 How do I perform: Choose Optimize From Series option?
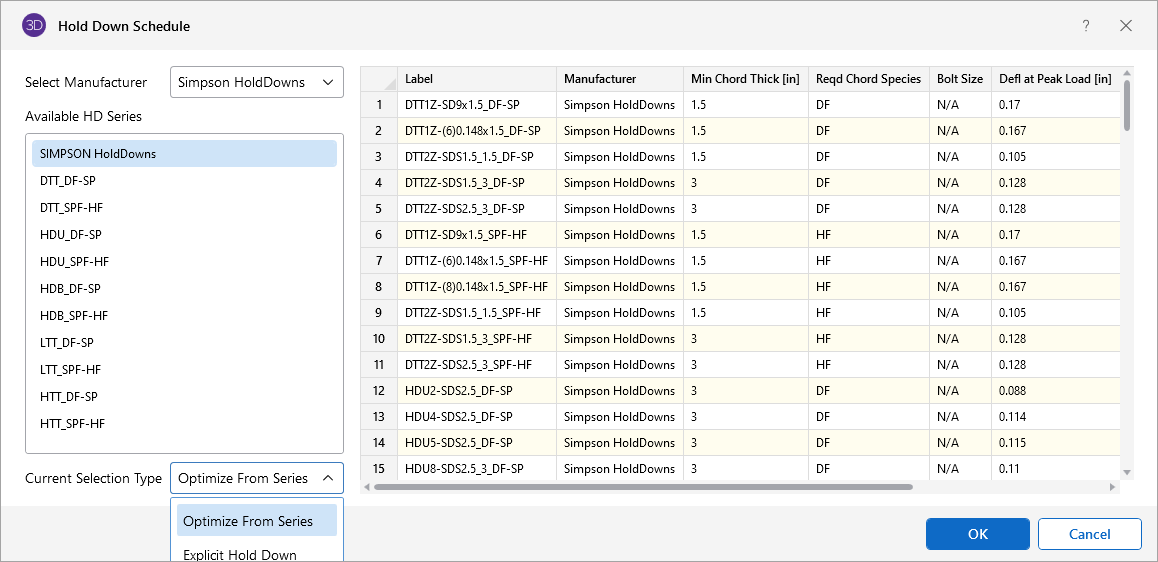pyautogui.click(x=257, y=521)
